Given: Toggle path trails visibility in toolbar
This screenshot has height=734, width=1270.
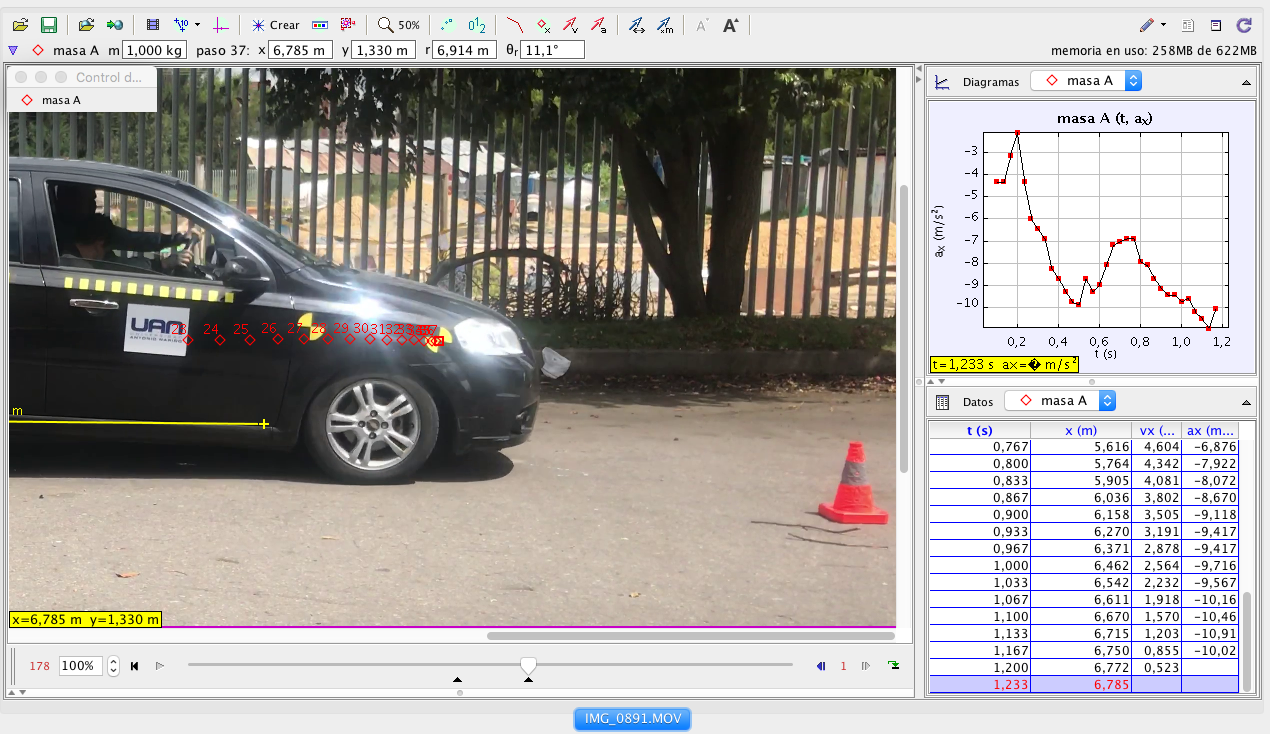Looking at the screenshot, I should click(515, 25).
